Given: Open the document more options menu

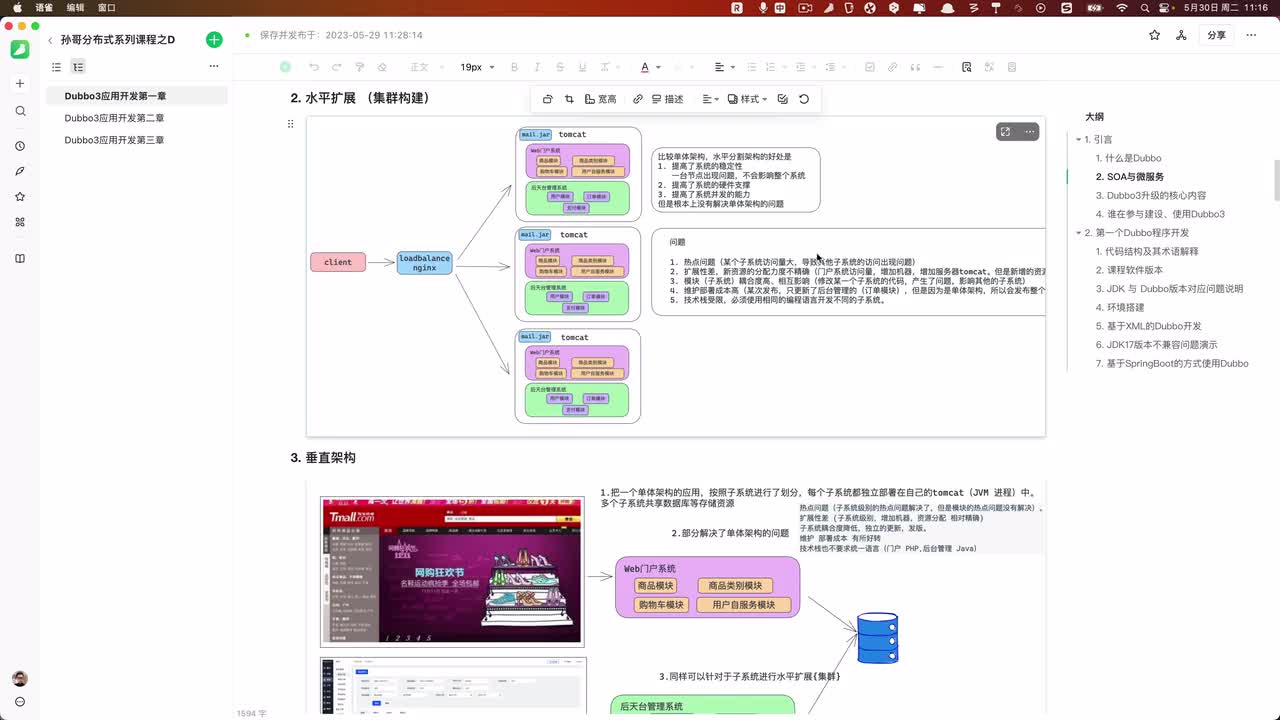Looking at the screenshot, I should click(1253, 35).
